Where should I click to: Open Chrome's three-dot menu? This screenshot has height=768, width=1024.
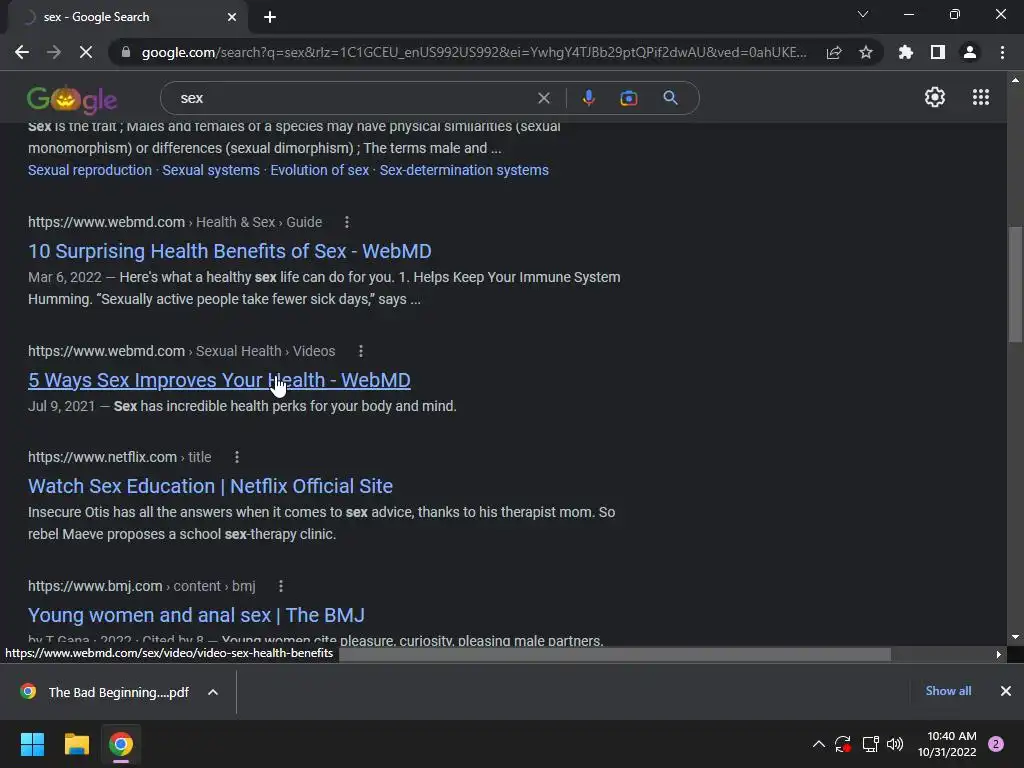click(x=1002, y=52)
